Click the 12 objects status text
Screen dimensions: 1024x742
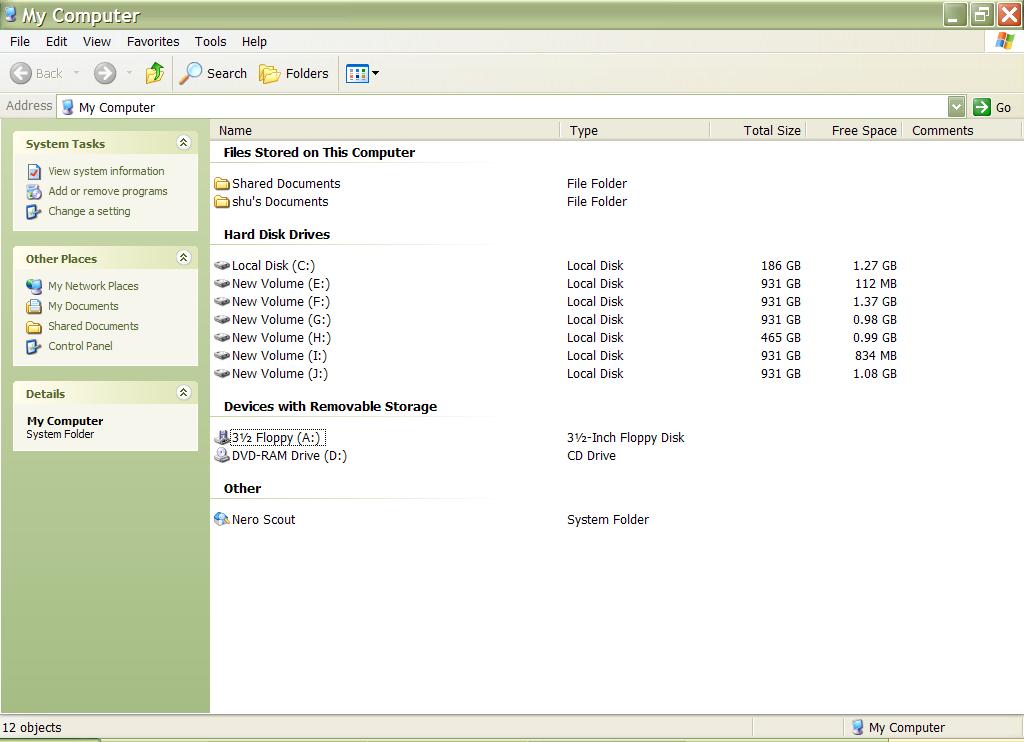click(32, 728)
